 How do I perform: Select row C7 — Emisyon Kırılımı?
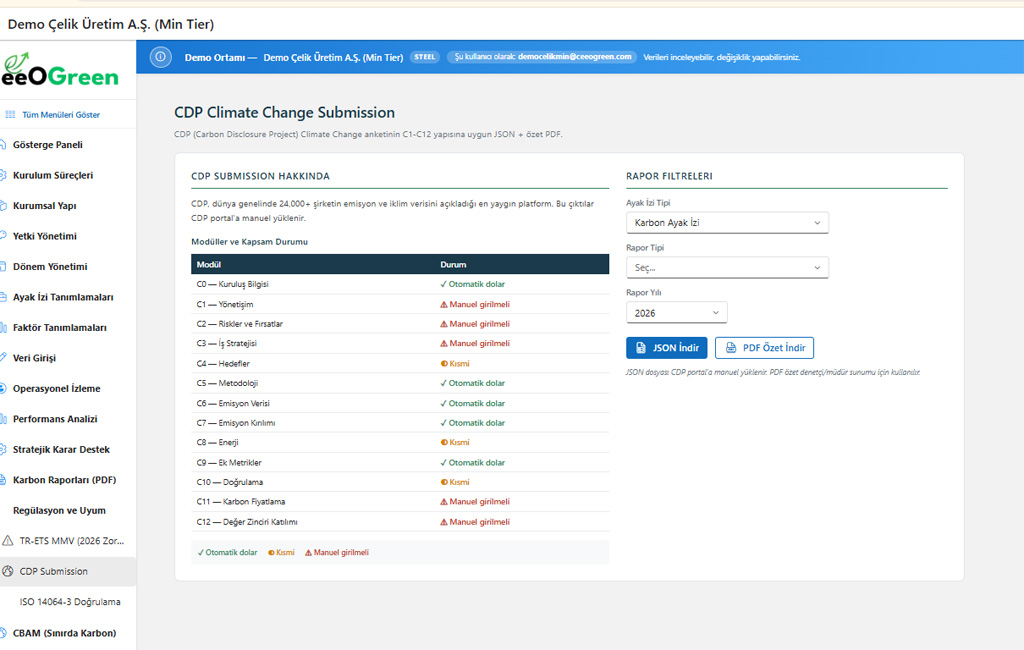coord(400,423)
